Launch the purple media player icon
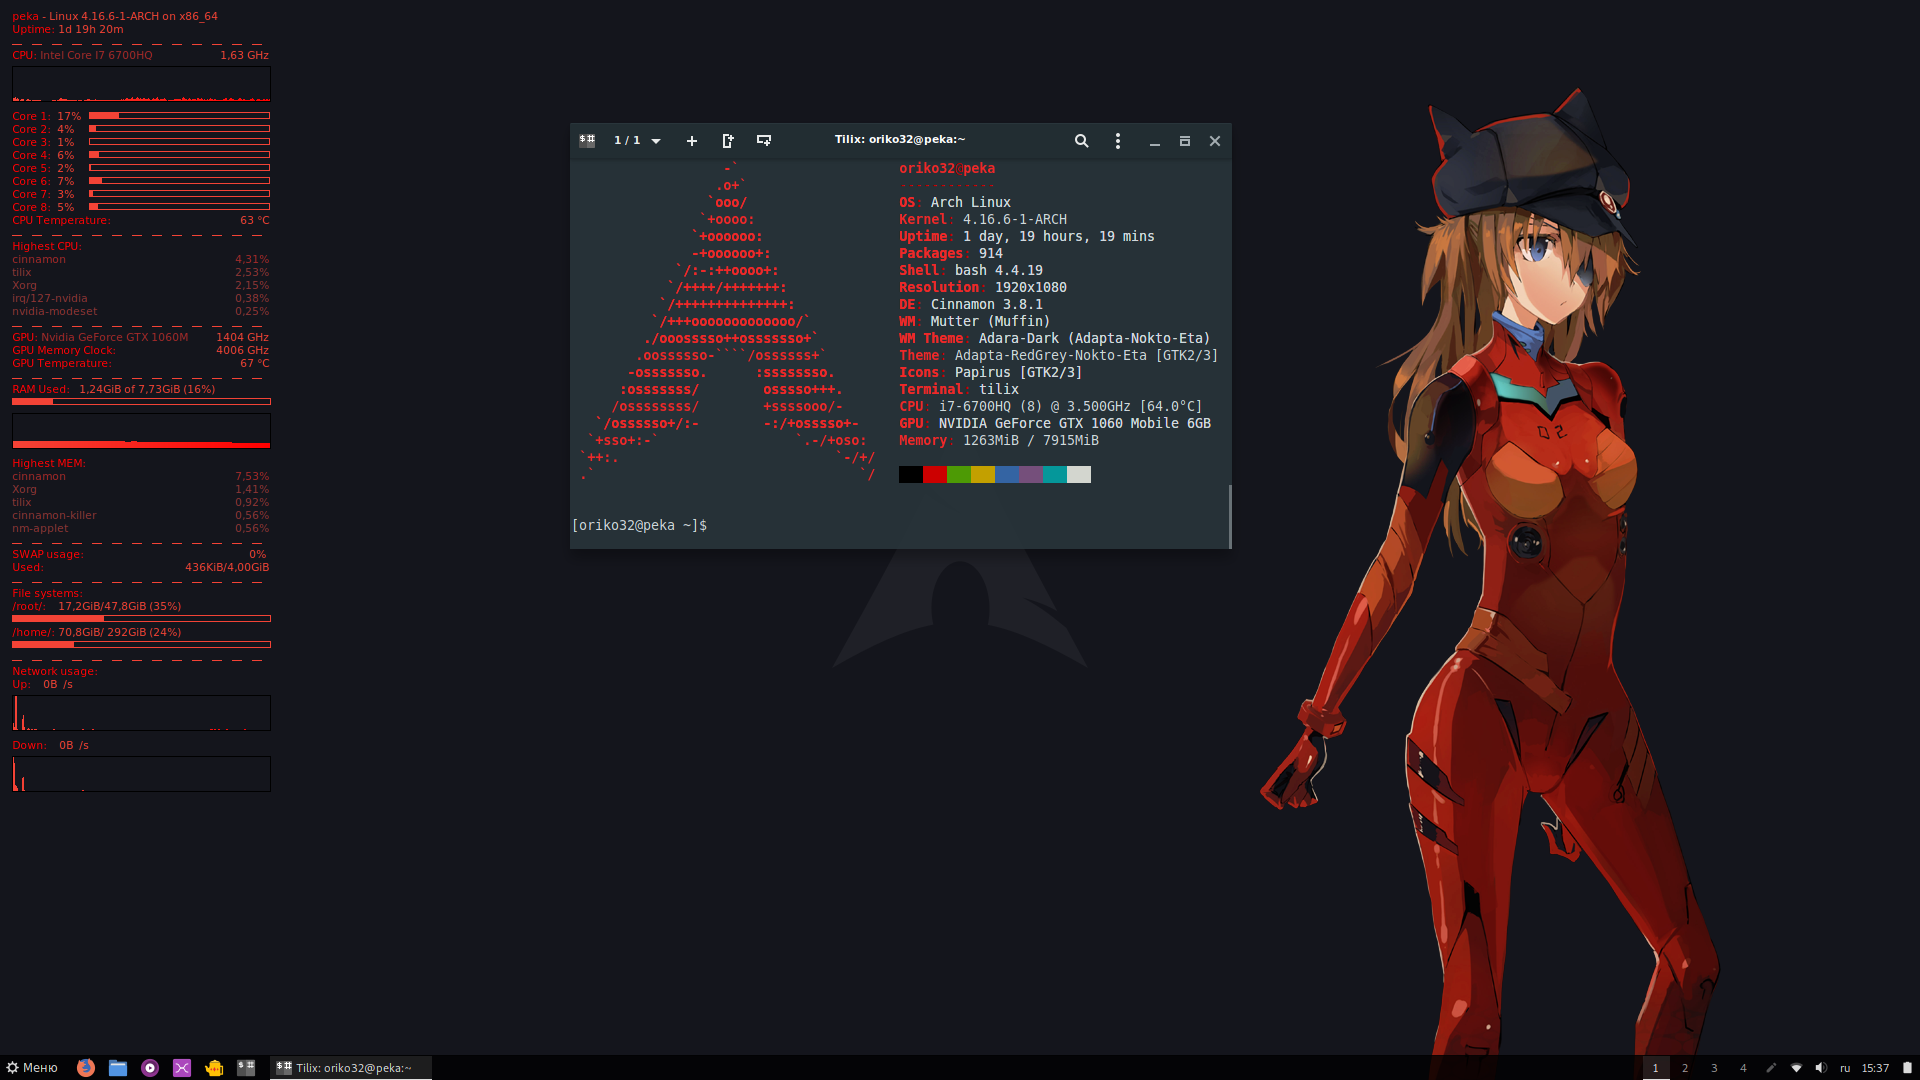 coord(150,1068)
